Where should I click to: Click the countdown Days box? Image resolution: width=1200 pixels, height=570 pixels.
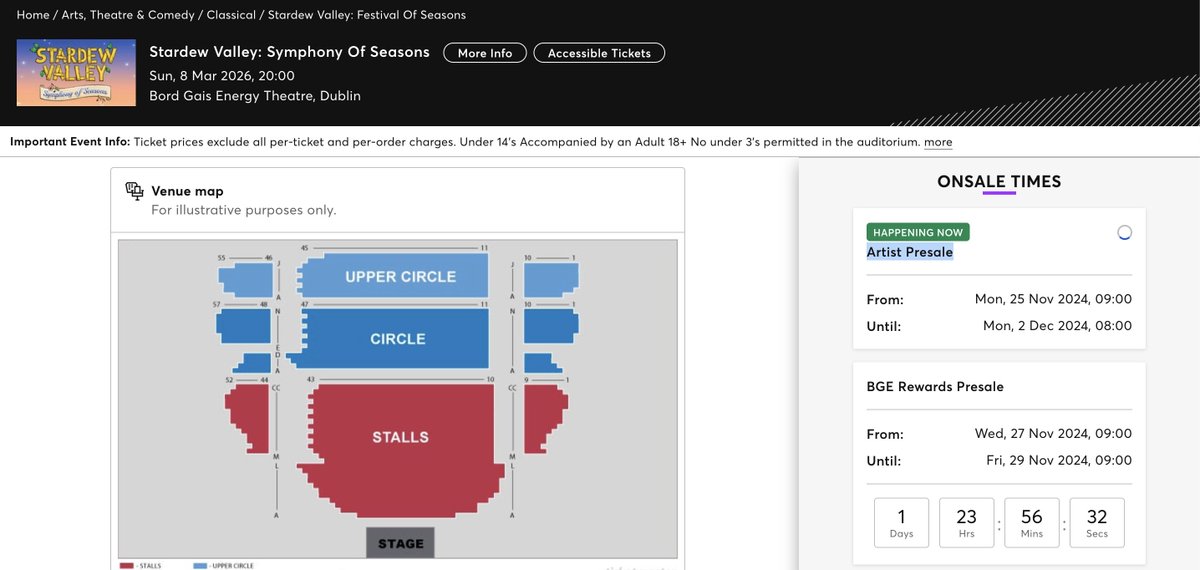[x=901, y=523]
